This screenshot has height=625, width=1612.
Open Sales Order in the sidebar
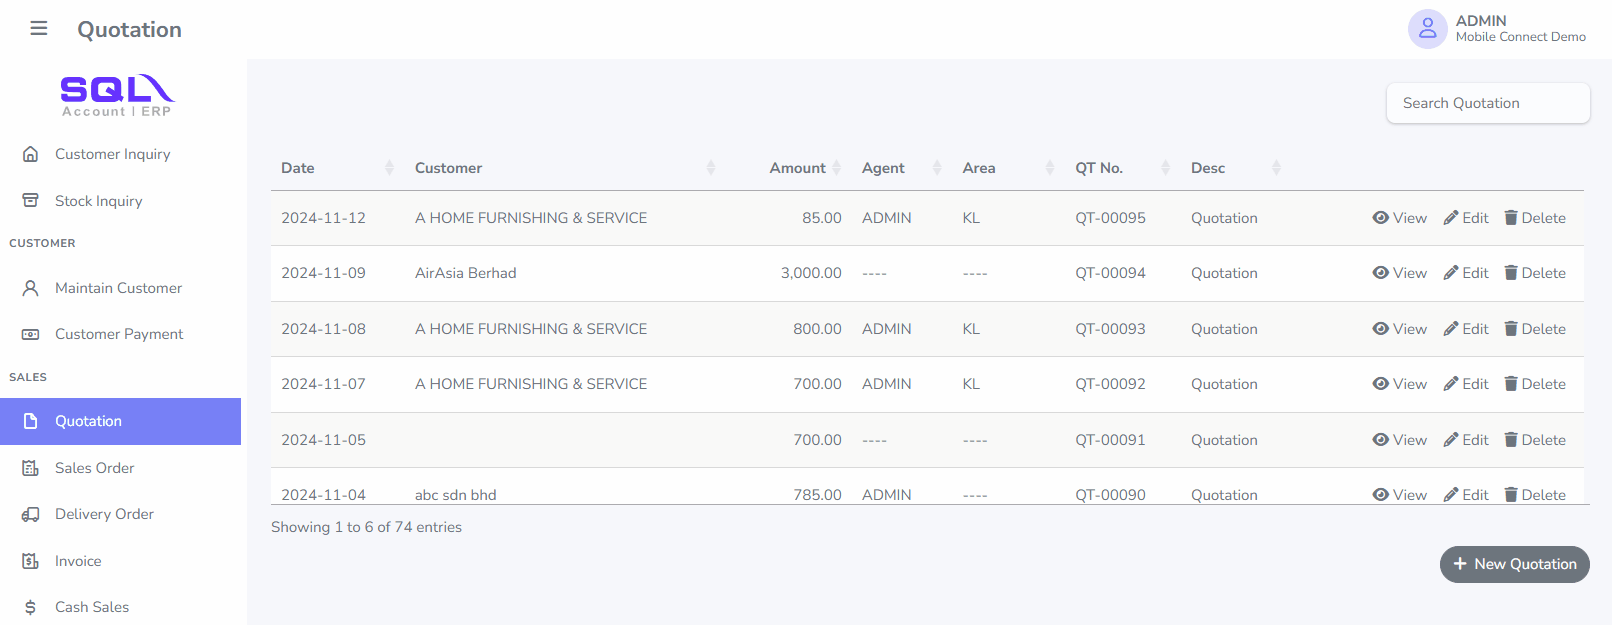(94, 468)
